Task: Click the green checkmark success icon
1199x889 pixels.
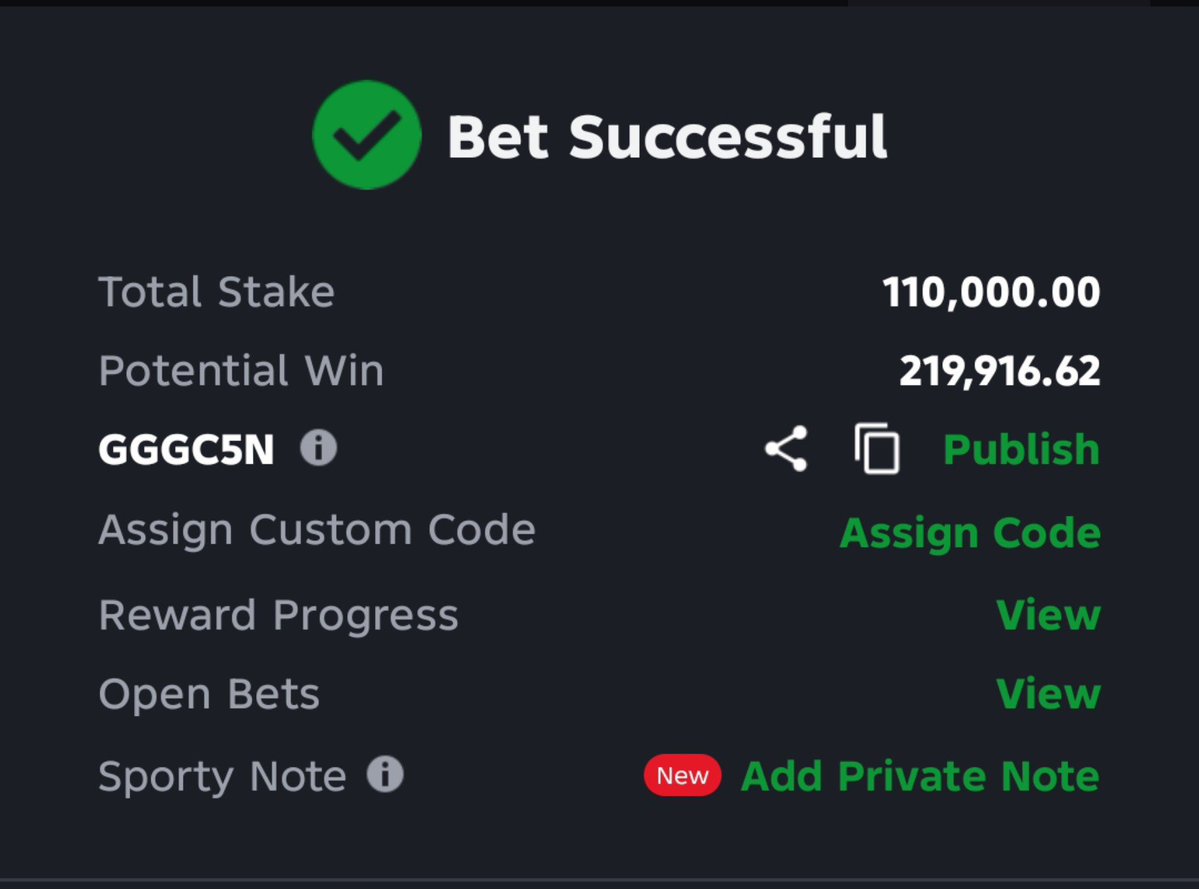Action: click(x=367, y=135)
